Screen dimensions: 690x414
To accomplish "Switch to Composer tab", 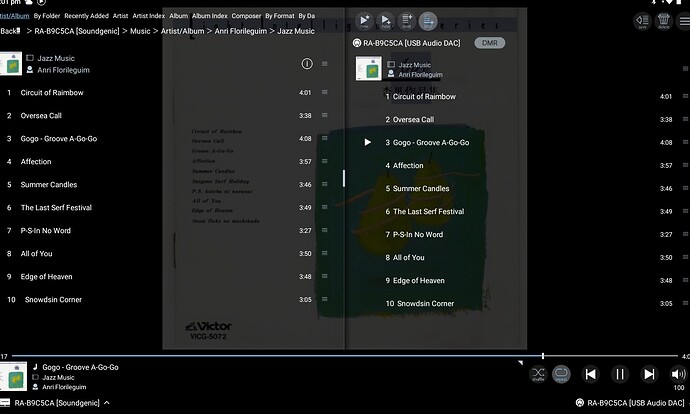I will coord(246,16).
